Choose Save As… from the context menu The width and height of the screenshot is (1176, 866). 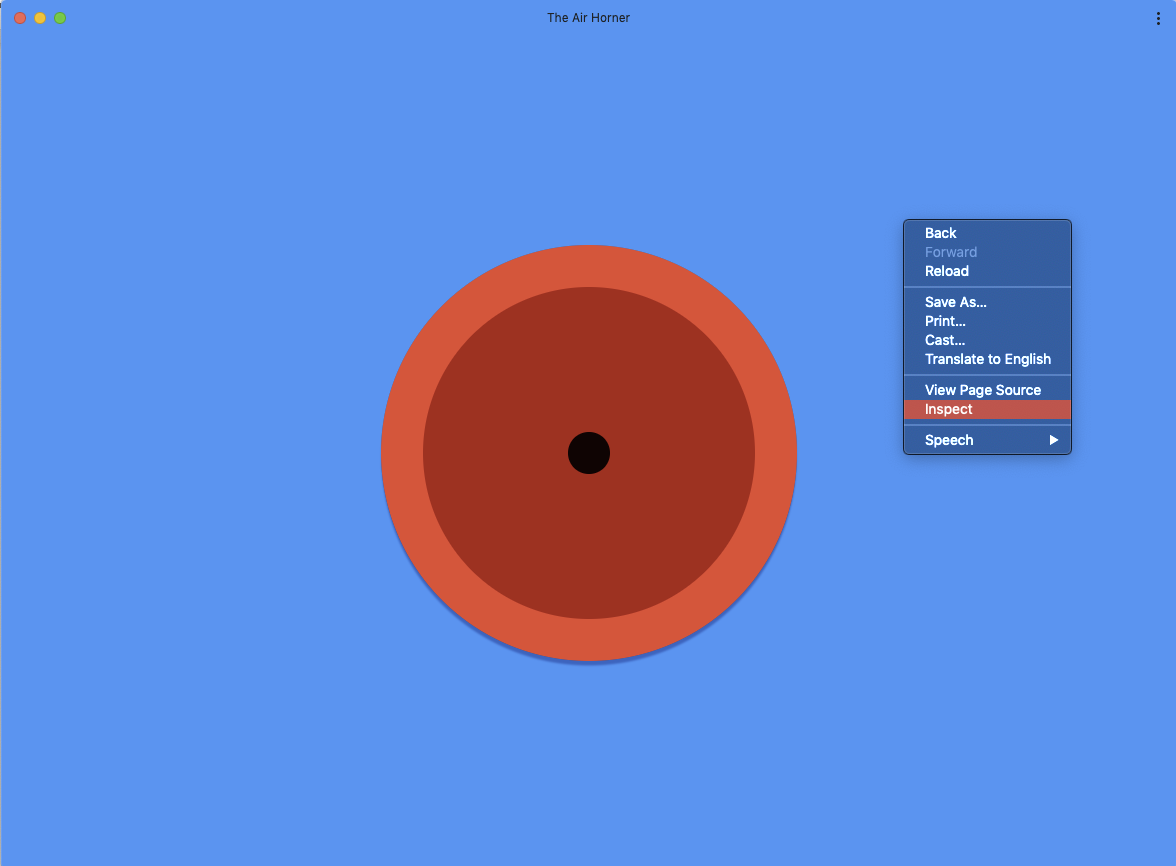pos(955,302)
